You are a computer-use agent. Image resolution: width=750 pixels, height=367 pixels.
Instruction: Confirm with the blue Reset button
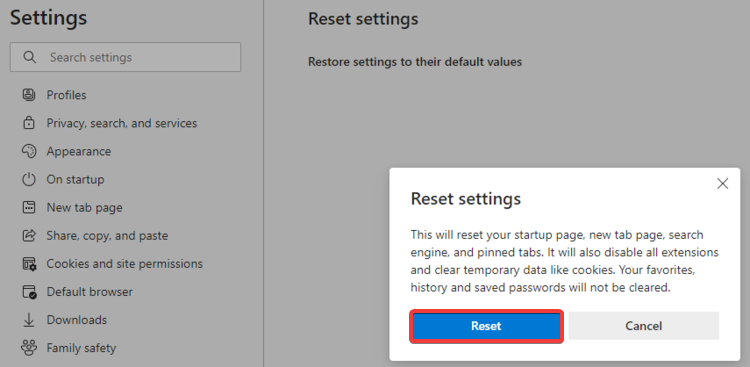click(x=486, y=326)
